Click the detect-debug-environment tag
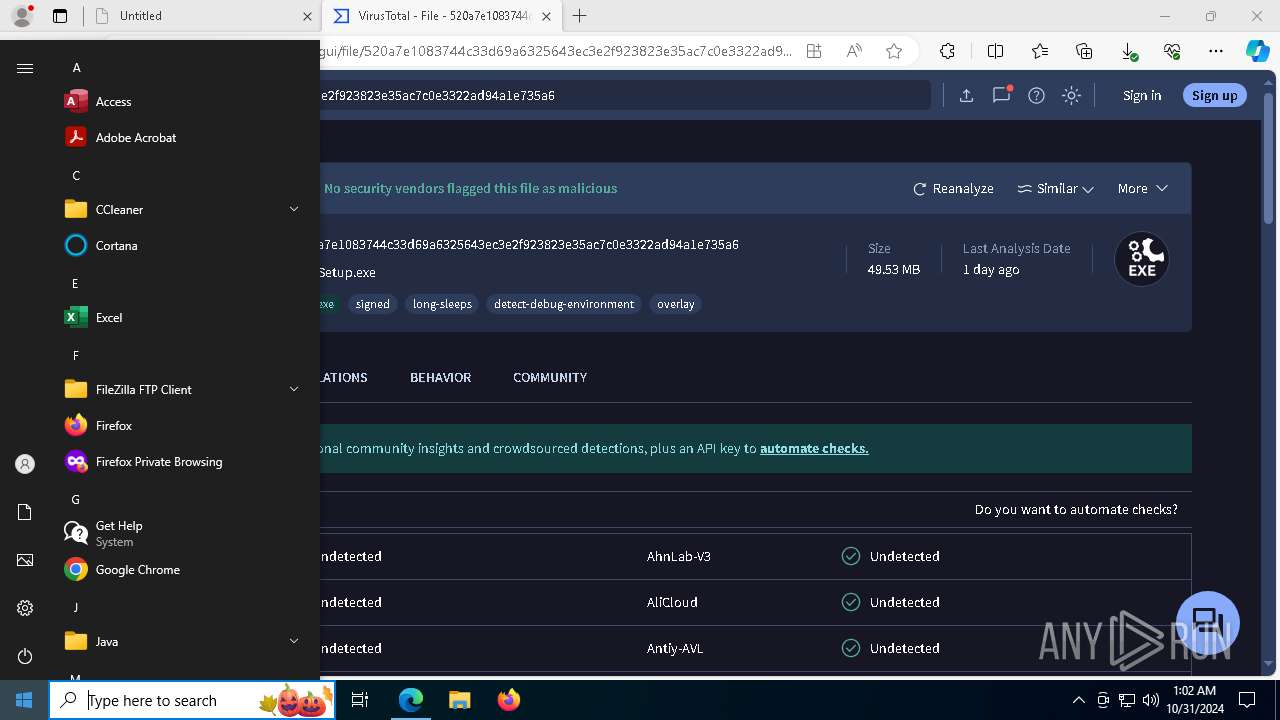1280x720 pixels. pyautogui.click(x=564, y=304)
